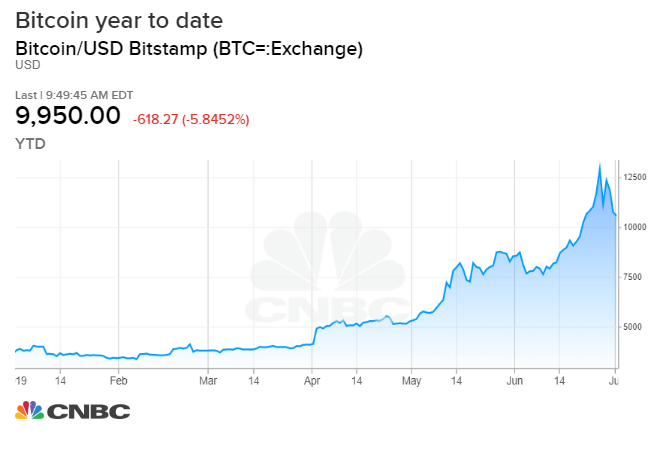Click the chart's highest price peak
This screenshot has width=670, height=450.
point(600,165)
